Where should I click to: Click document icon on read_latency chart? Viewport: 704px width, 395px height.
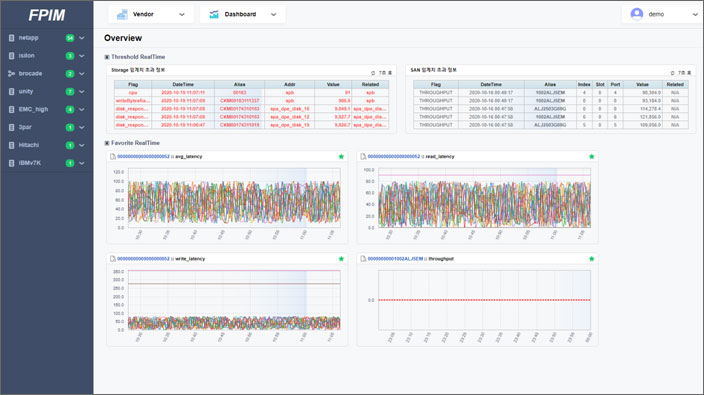pos(363,157)
